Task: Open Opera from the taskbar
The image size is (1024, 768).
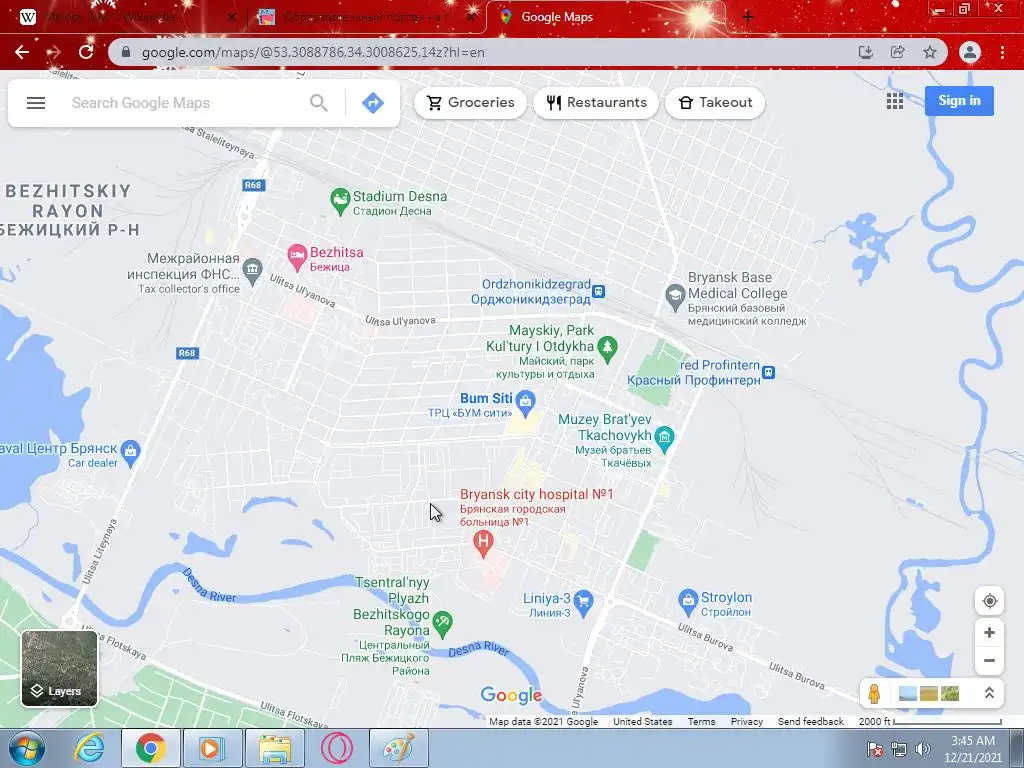Action: pos(336,748)
